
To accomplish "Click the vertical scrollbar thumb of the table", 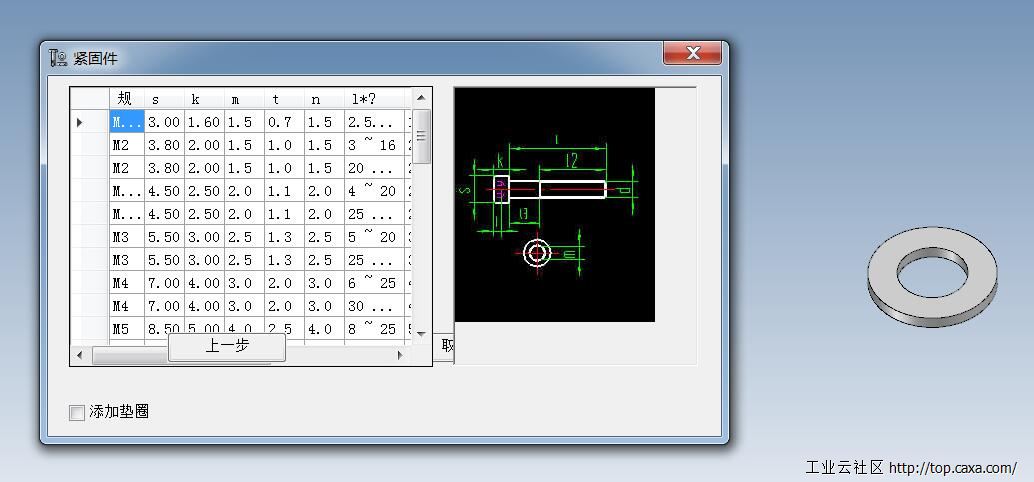I will [x=421, y=136].
